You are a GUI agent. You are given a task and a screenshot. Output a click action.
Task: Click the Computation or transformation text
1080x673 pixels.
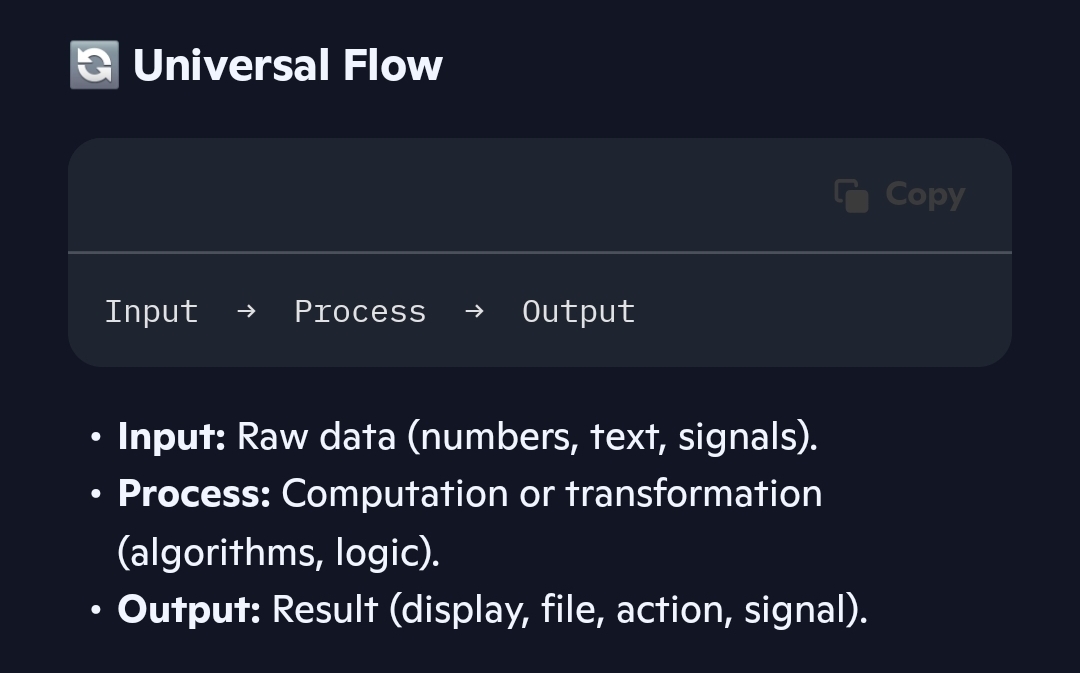point(552,494)
